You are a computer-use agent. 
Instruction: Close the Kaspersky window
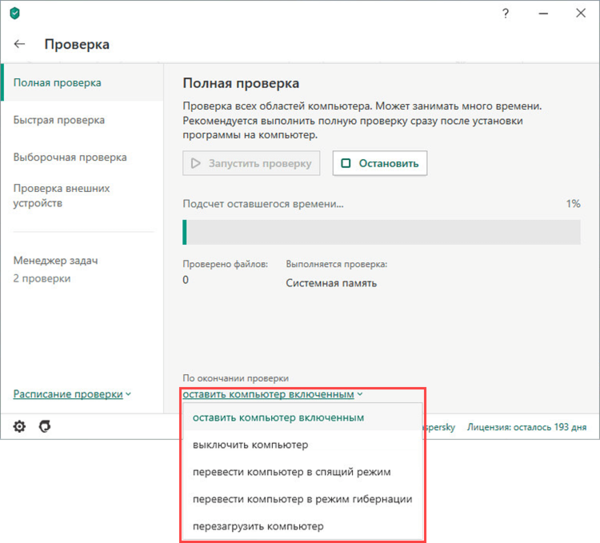coord(580,13)
